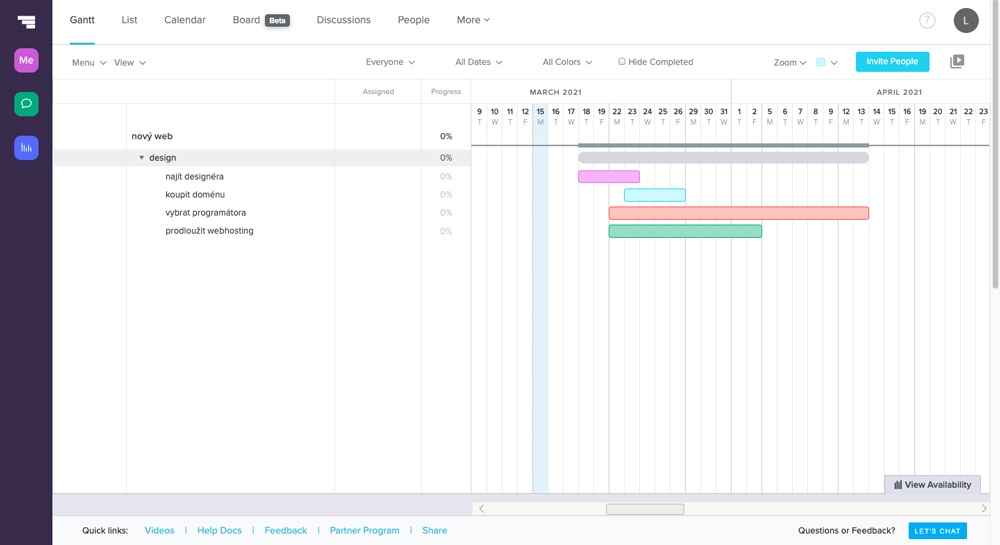The height and width of the screenshot is (545, 1000).
Task: Select the red vybrat programátora bar
Action: [739, 213]
